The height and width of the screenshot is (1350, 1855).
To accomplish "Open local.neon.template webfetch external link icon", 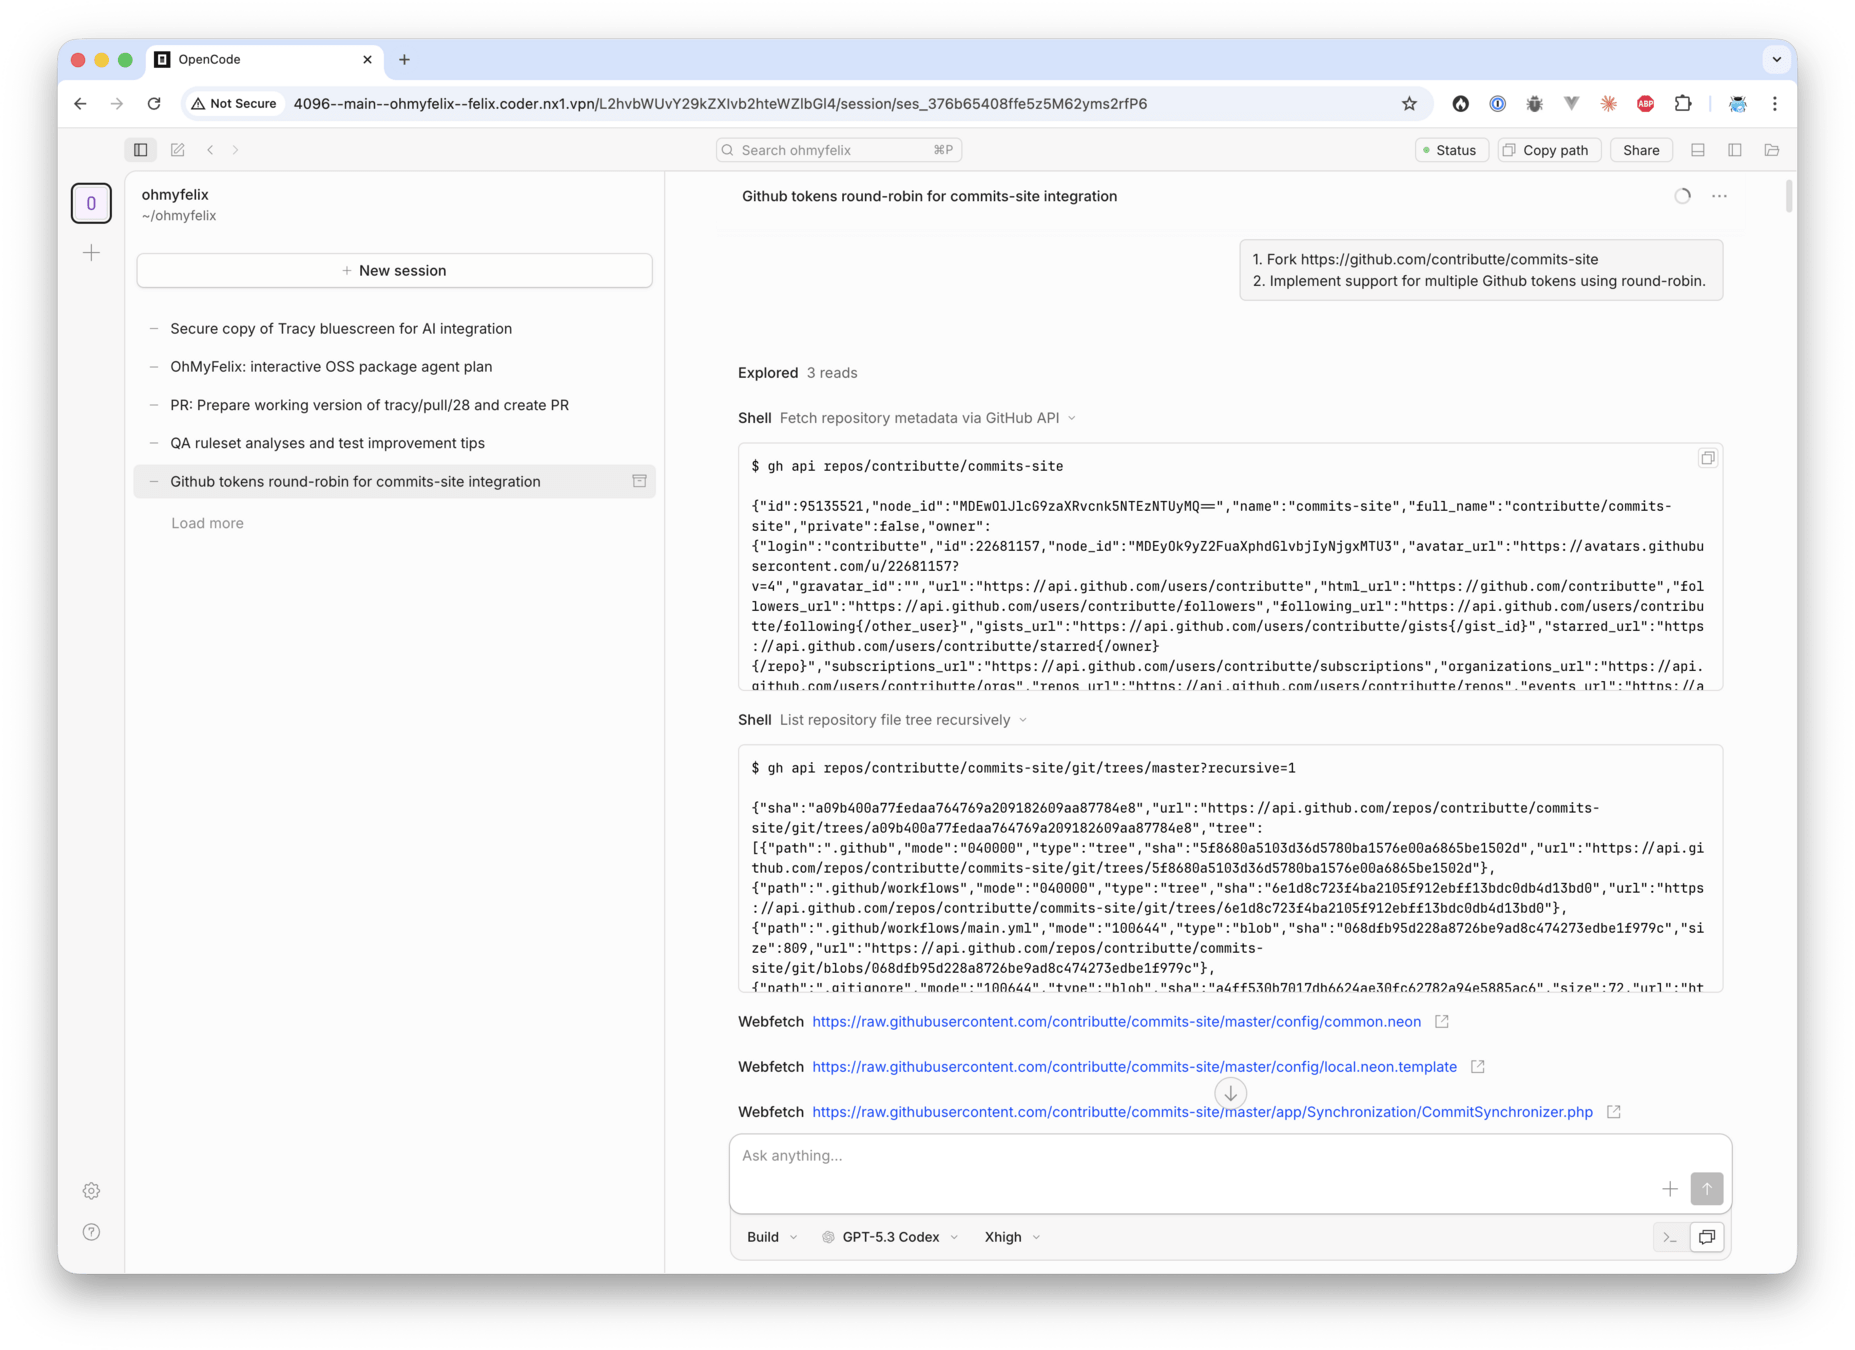I will (1478, 1067).
